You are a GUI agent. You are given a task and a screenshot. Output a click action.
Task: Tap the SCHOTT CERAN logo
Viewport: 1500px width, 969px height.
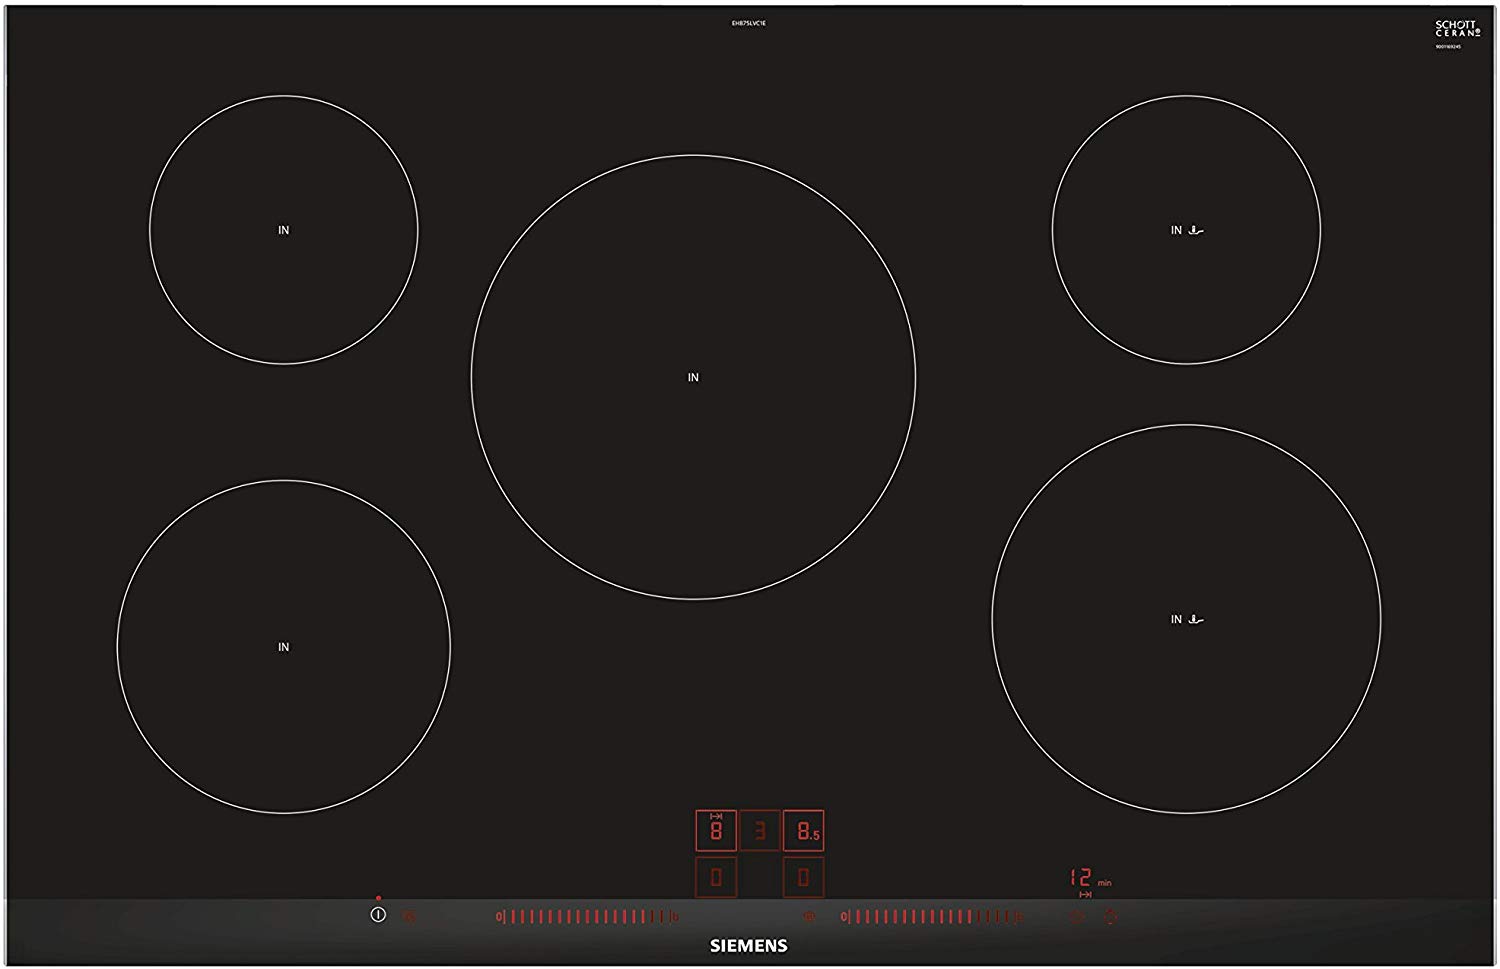[x=1458, y=29]
